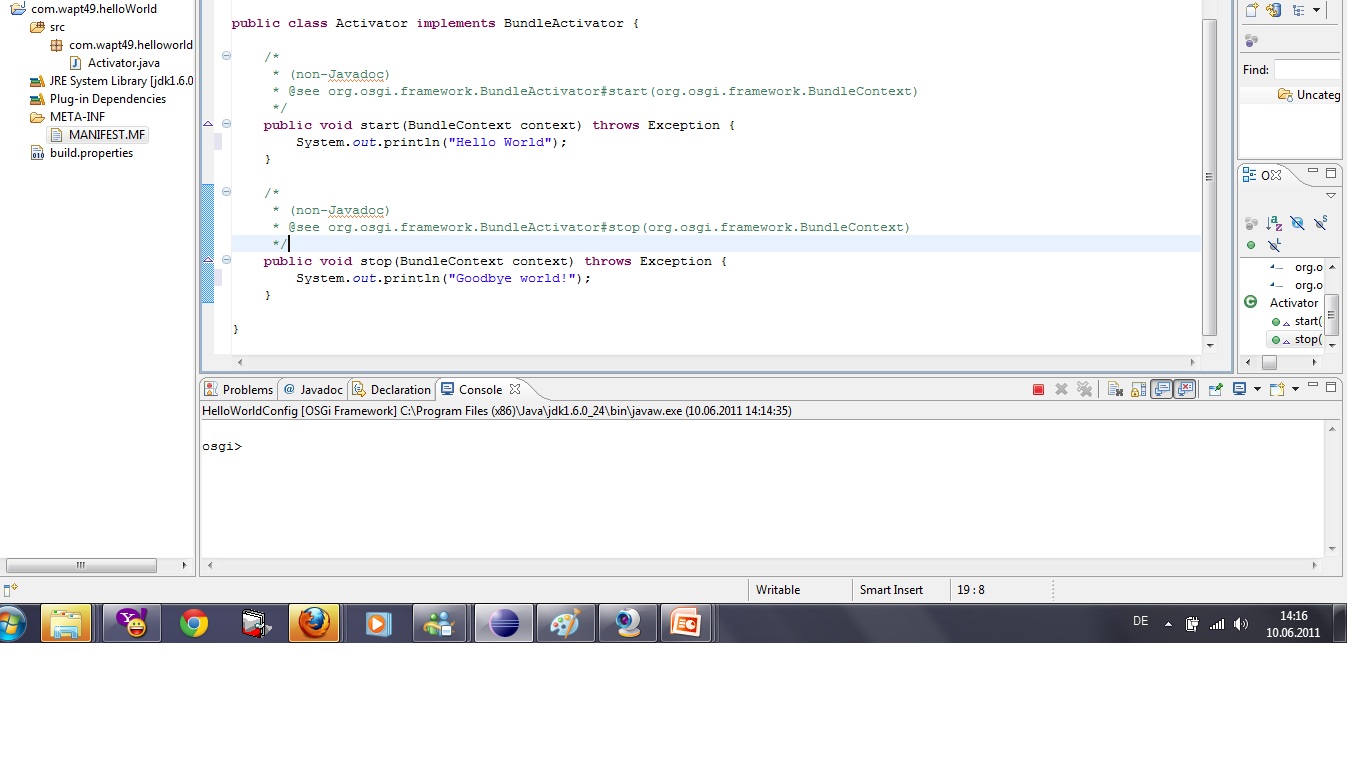
Task: Switch to the Problems tab
Action: 239,390
